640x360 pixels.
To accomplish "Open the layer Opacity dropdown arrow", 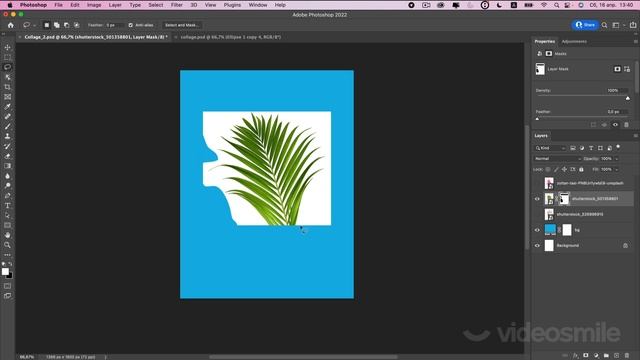I will [616, 159].
